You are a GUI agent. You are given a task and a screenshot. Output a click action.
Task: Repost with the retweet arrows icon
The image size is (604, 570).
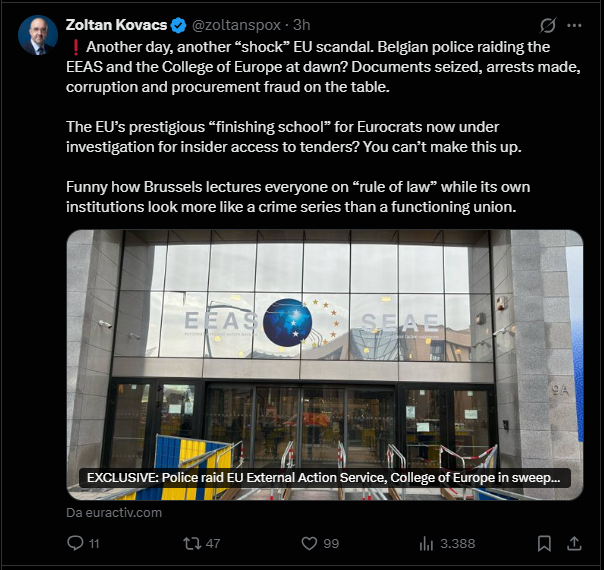[192, 543]
